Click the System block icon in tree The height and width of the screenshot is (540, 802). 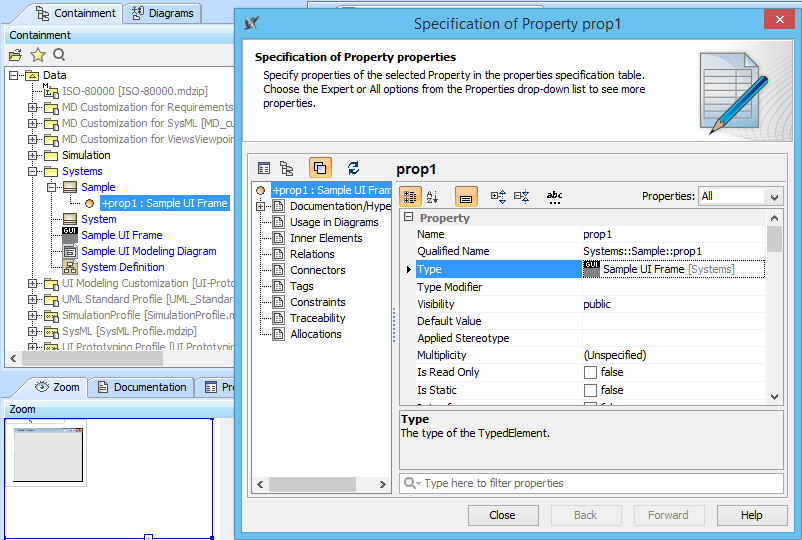coord(70,219)
